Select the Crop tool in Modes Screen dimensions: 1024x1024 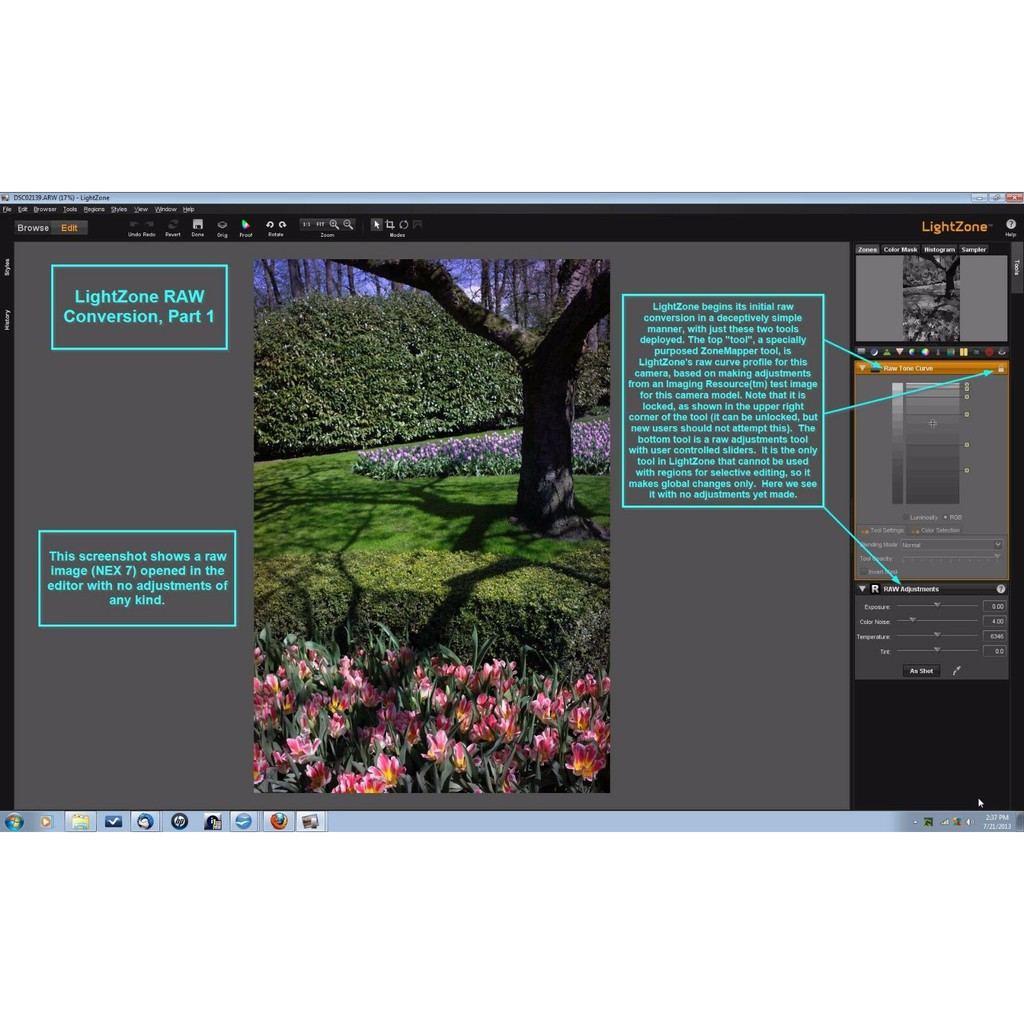pyautogui.click(x=389, y=225)
